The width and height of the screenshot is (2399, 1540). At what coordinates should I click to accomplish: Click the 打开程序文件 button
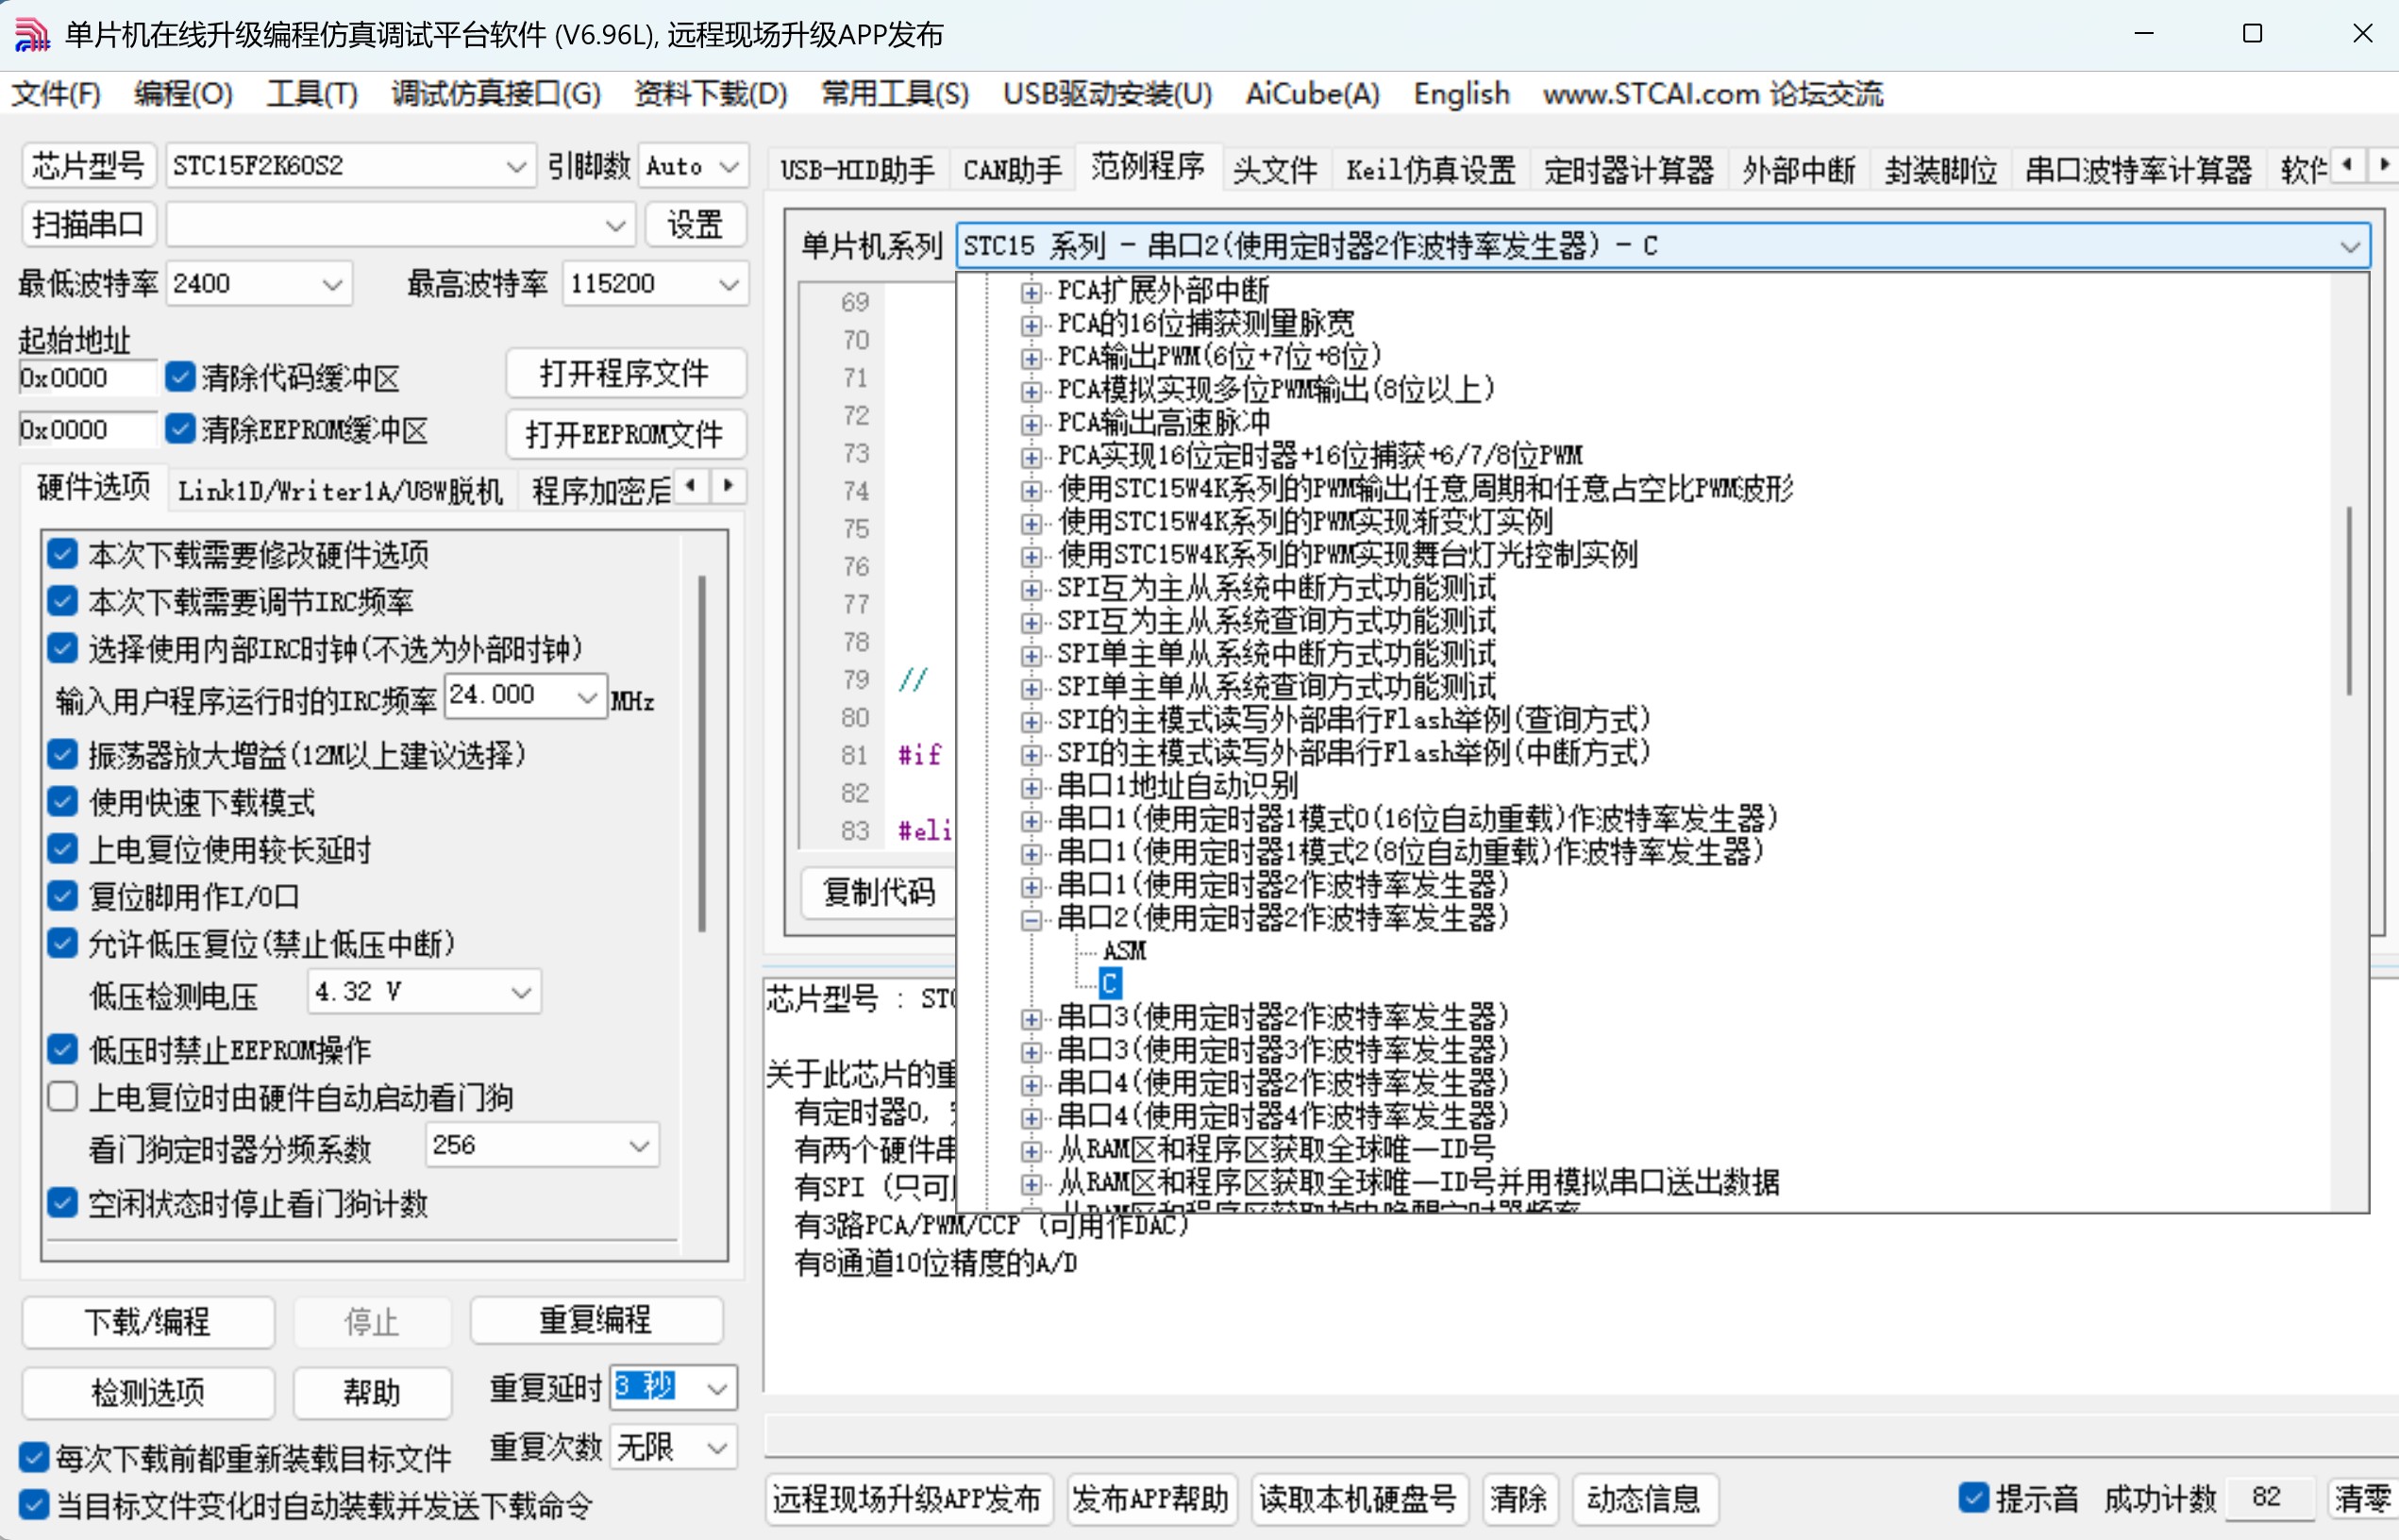tap(625, 373)
